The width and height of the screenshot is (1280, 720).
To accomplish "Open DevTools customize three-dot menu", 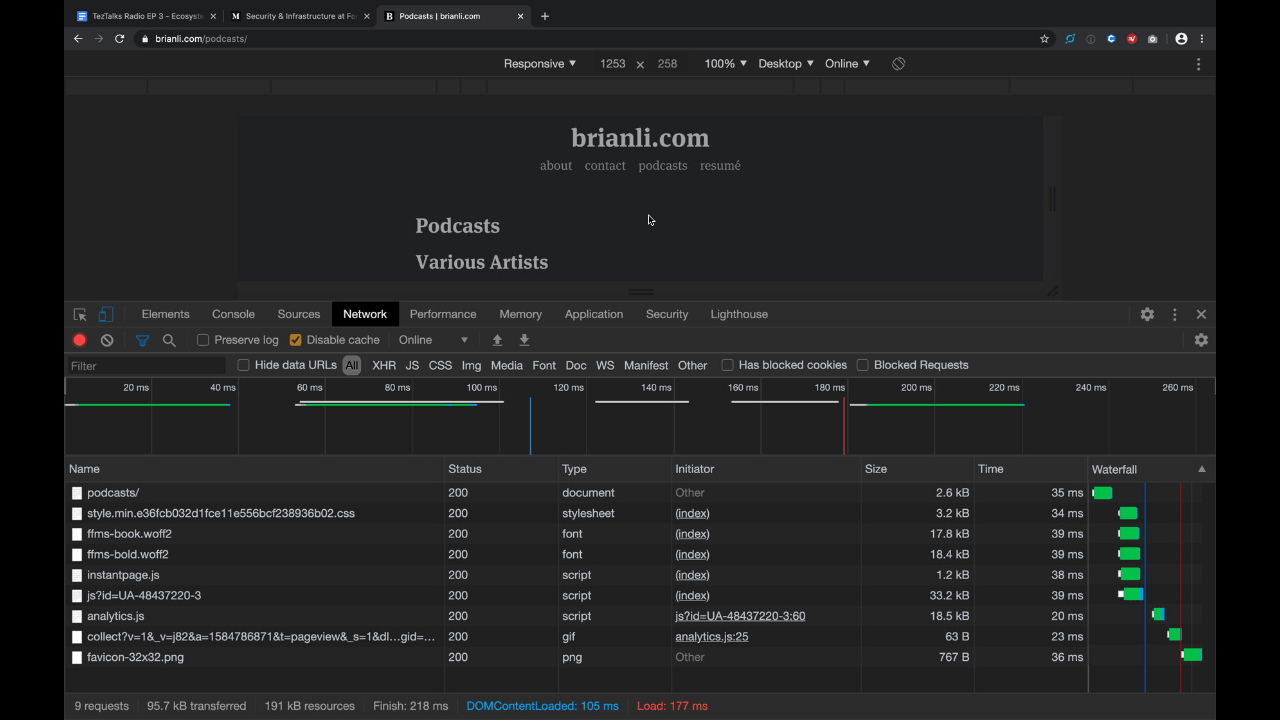I will click(1175, 314).
